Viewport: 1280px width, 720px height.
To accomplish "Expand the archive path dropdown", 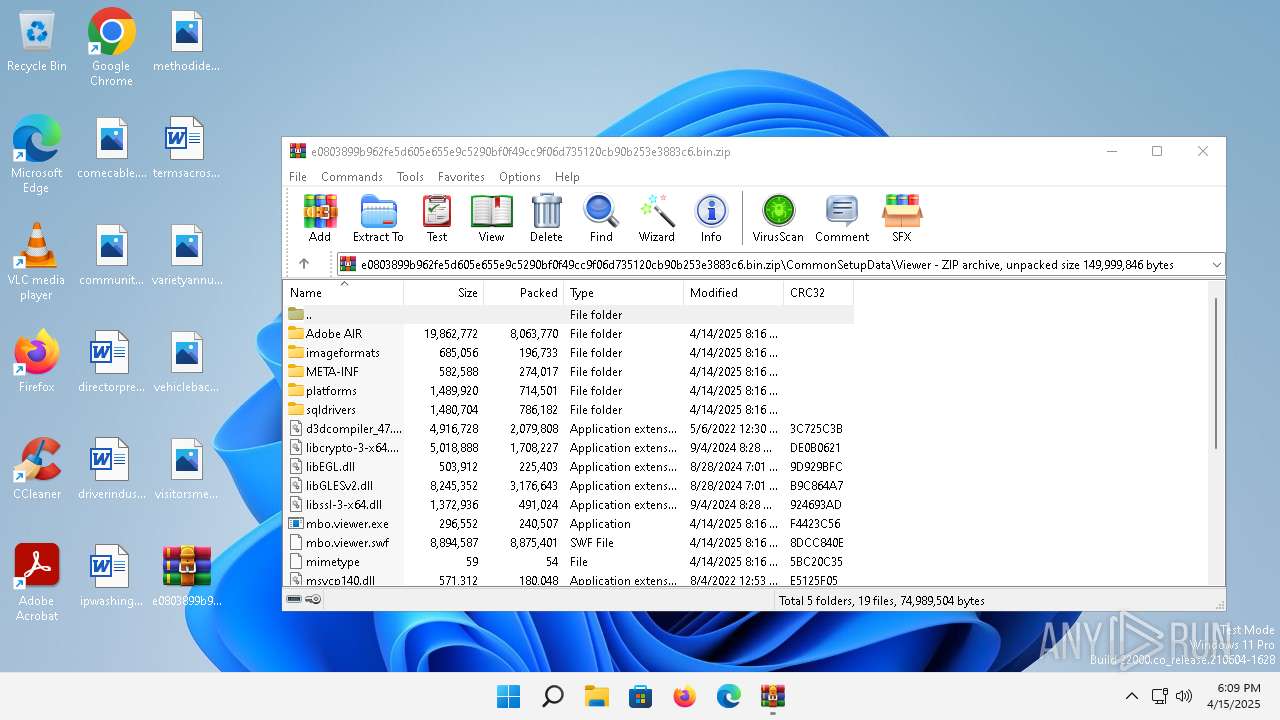I will coord(1217,265).
